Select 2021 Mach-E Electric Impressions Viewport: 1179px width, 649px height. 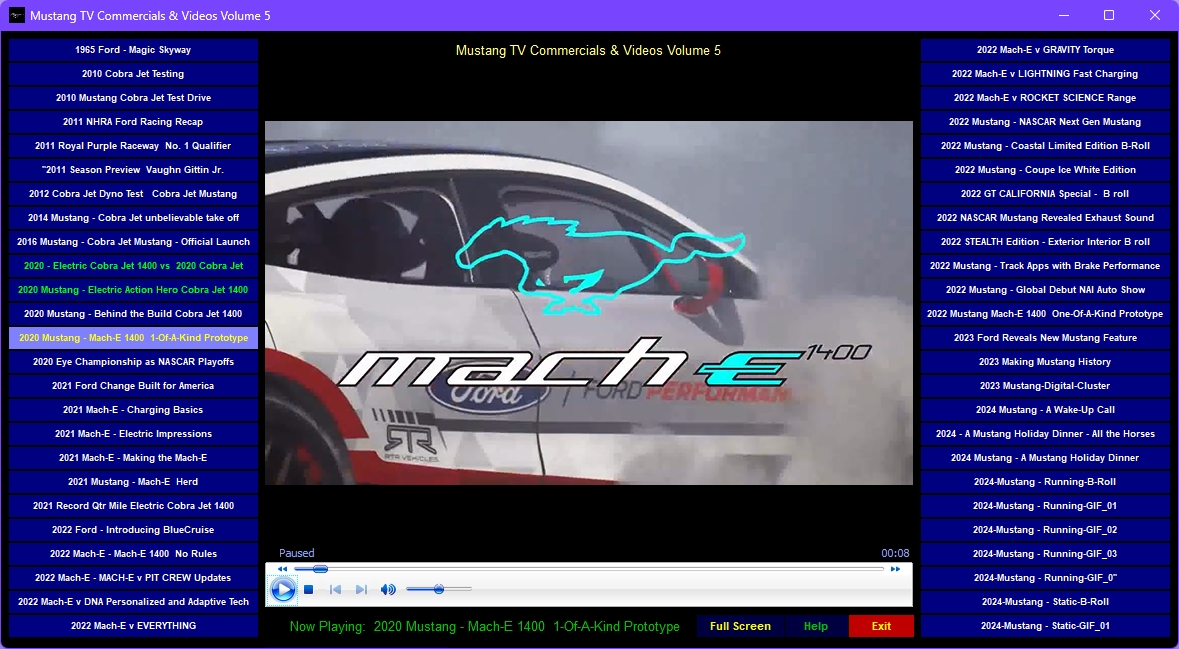pyautogui.click(x=133, y=434)
